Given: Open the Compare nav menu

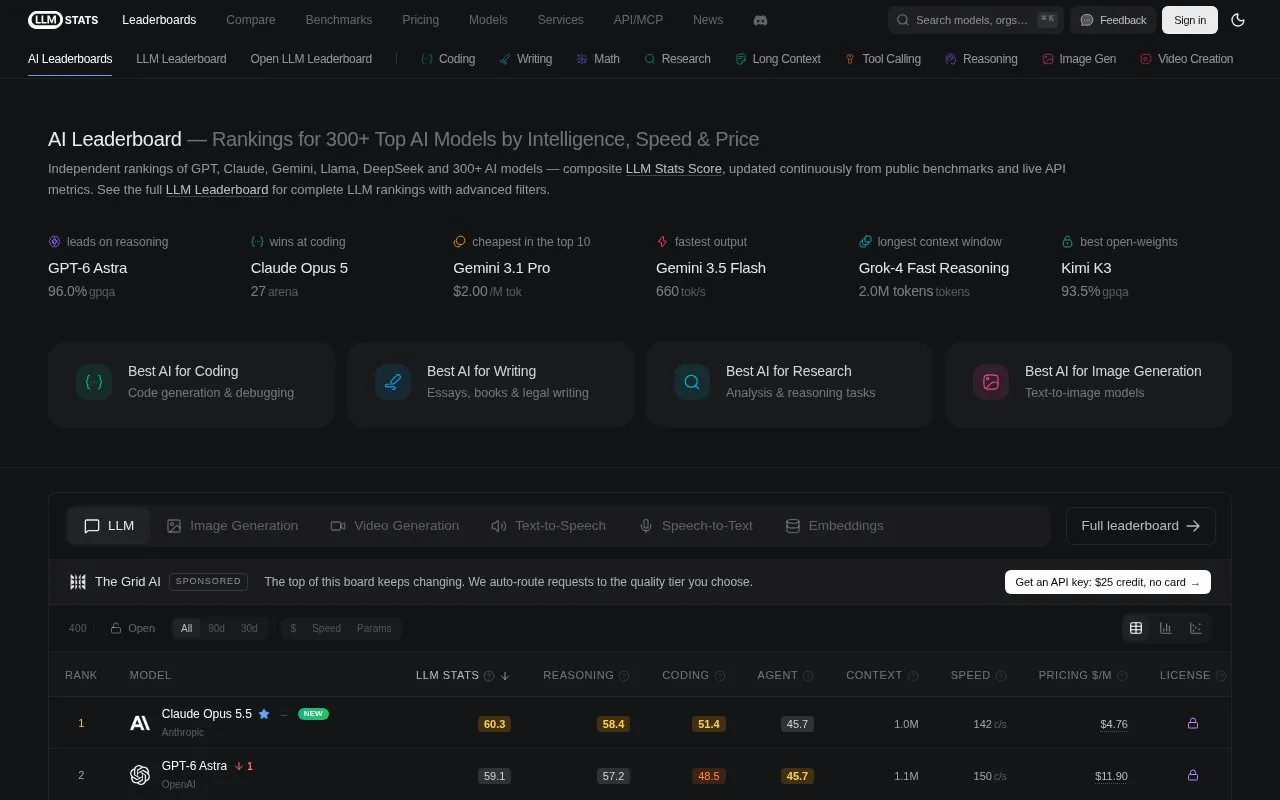Looking at the screenshot, I should pyautogui.click(x=251, y=20).
